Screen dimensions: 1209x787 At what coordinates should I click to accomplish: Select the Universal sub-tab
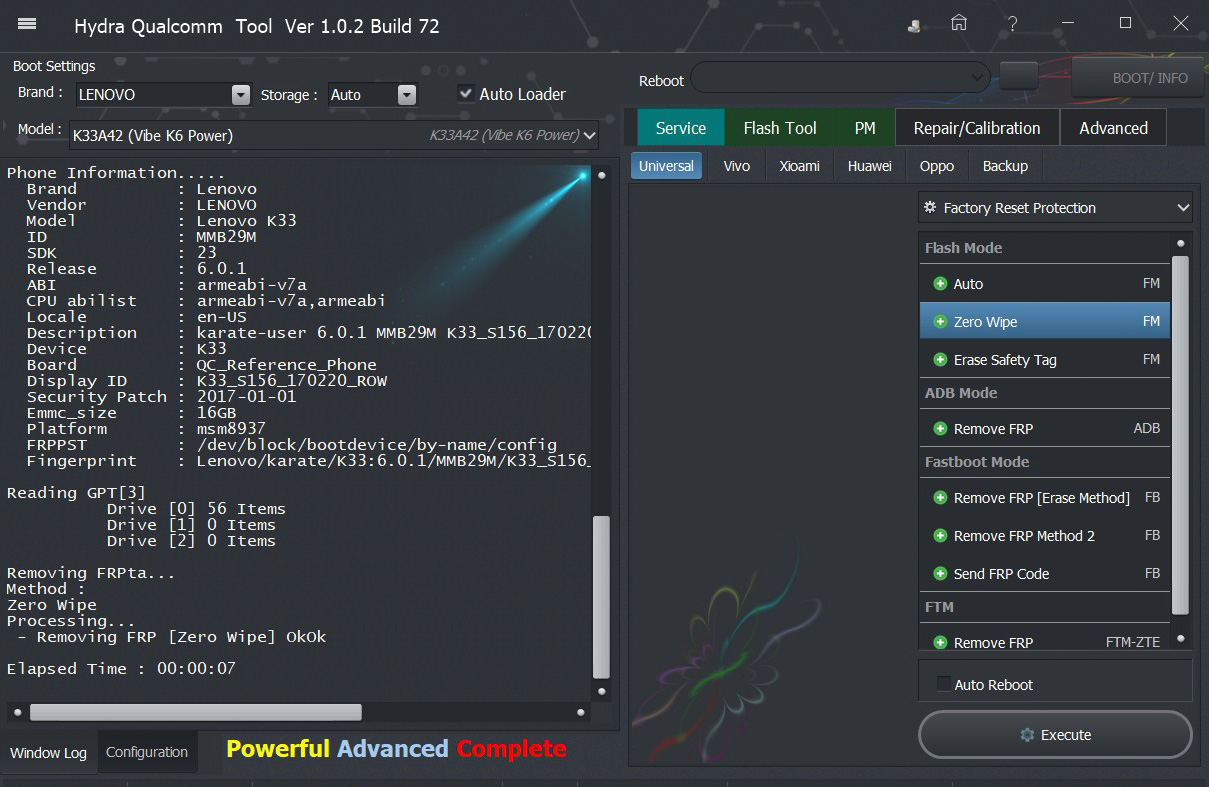(666, 166)
